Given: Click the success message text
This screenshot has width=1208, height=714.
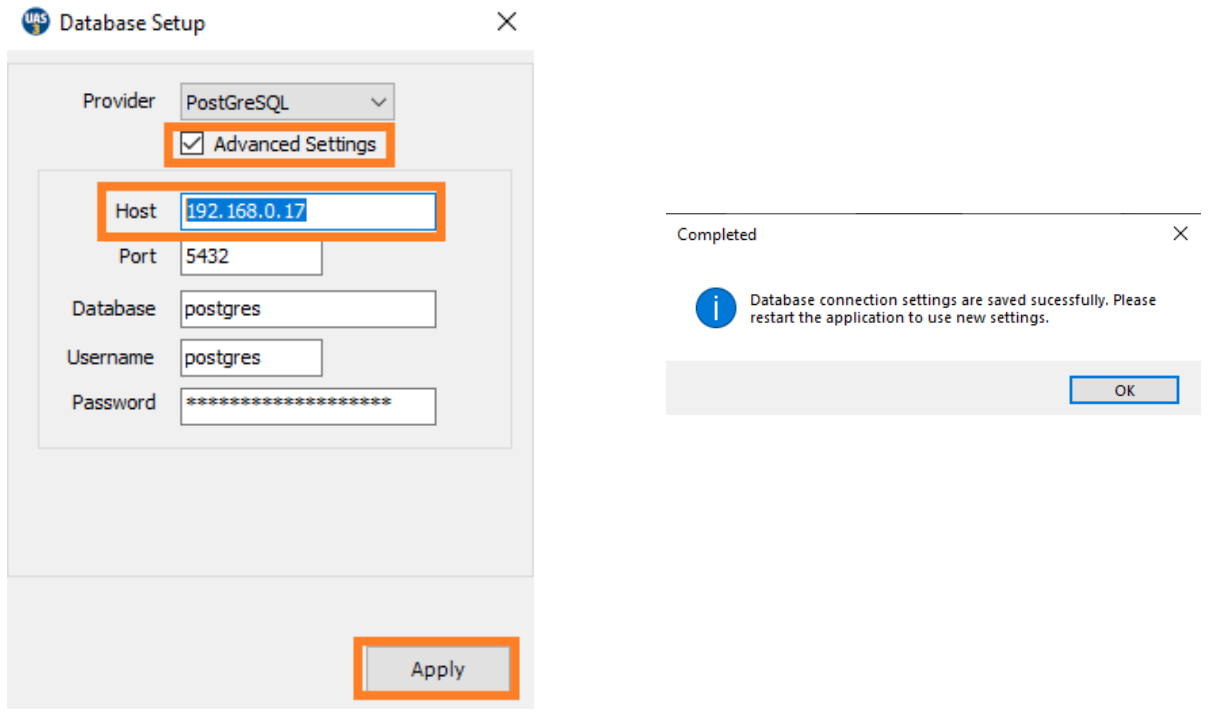Looking at the screenshot, I should coord(950,308).
